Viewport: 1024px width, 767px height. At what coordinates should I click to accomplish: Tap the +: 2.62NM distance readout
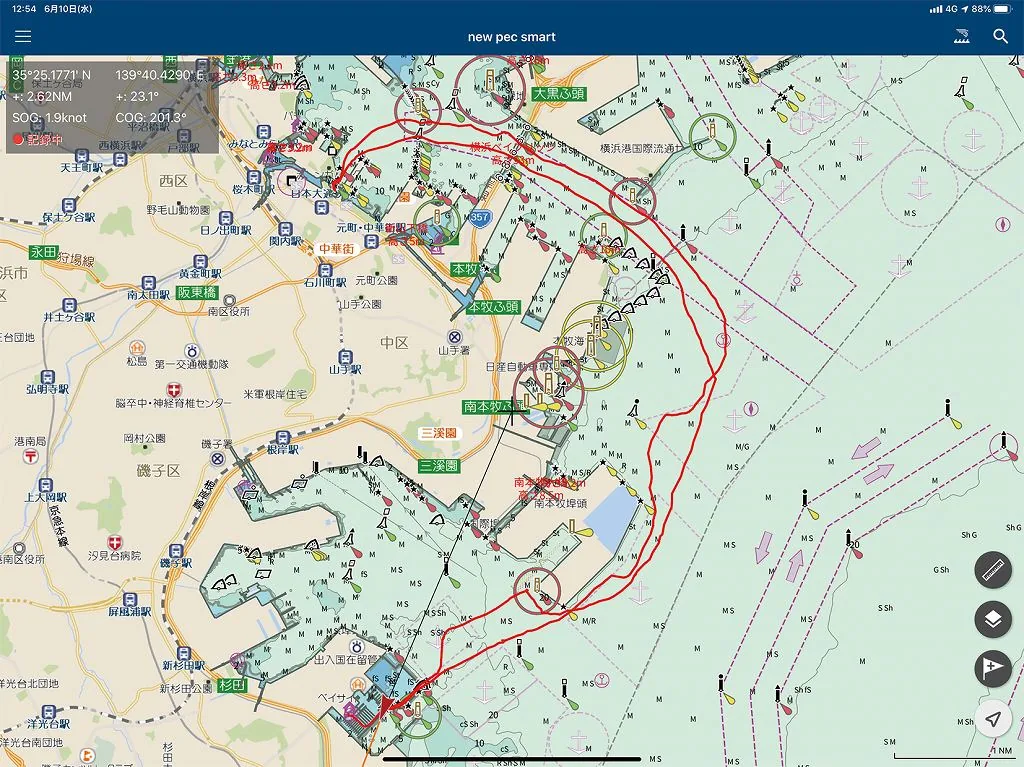coord(42,97)
